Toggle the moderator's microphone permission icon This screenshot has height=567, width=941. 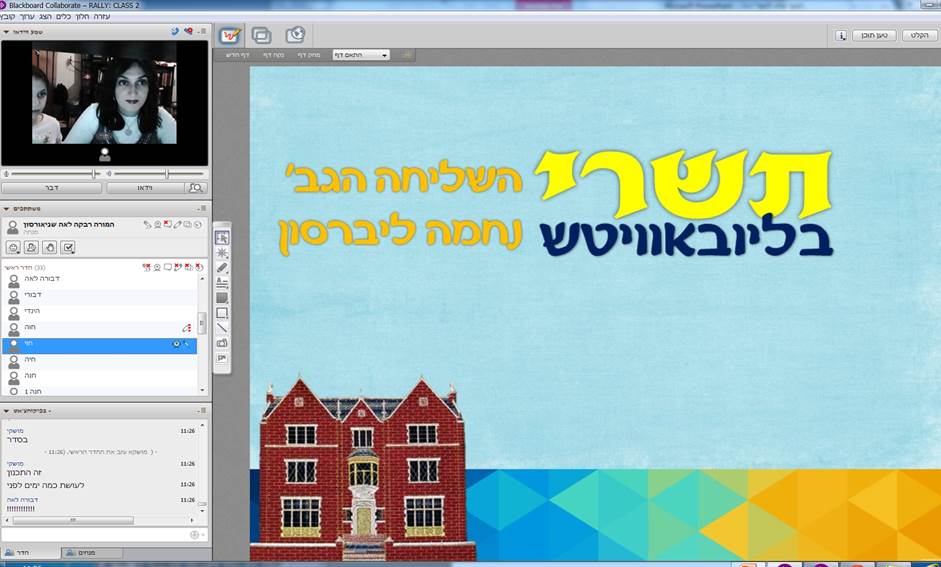tap(147, 224)
